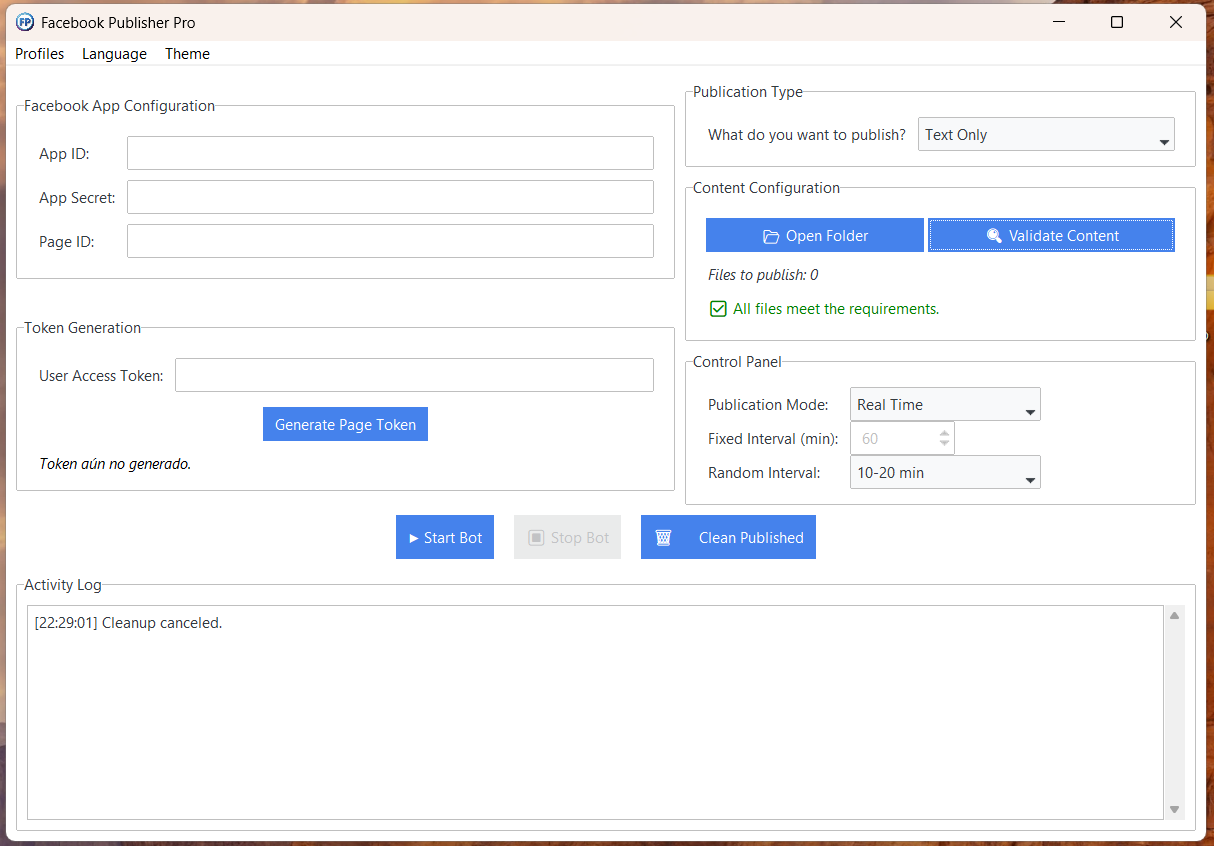
Task: Expand the Text Only publish type dropdown
Action: click(x=1046, y=134)
